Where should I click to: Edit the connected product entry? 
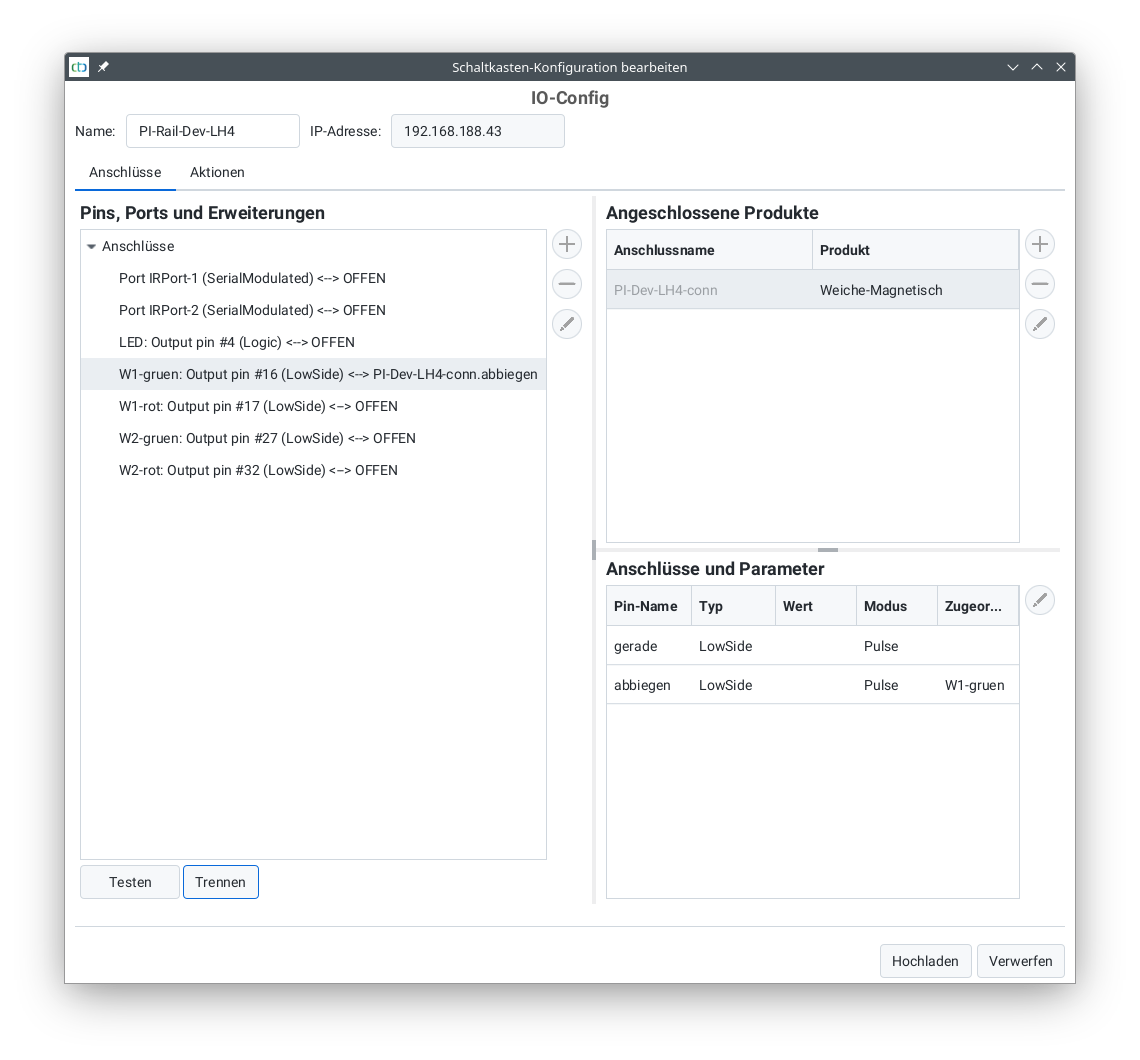1040,324
